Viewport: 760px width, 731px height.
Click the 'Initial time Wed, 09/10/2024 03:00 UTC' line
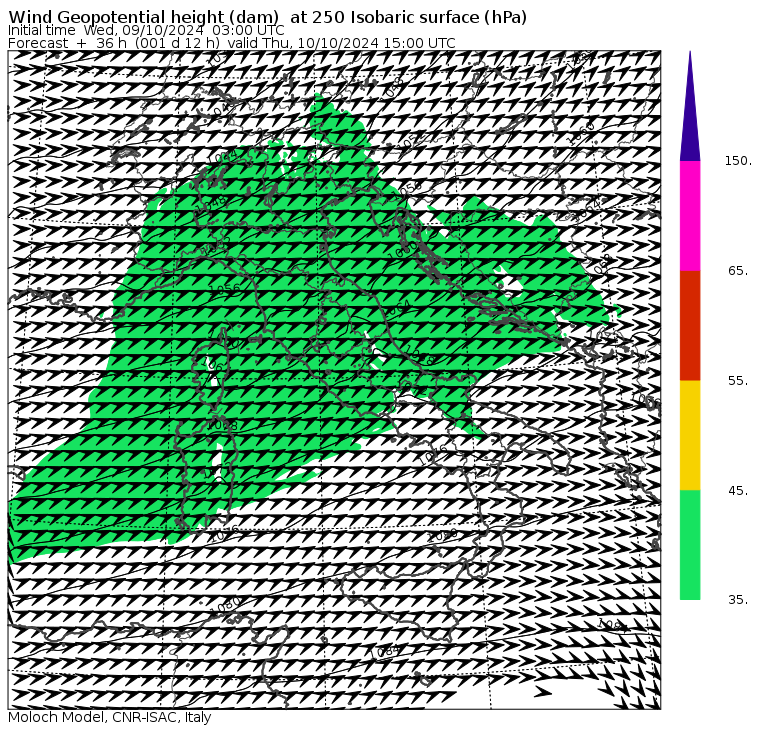pos(146,30)
